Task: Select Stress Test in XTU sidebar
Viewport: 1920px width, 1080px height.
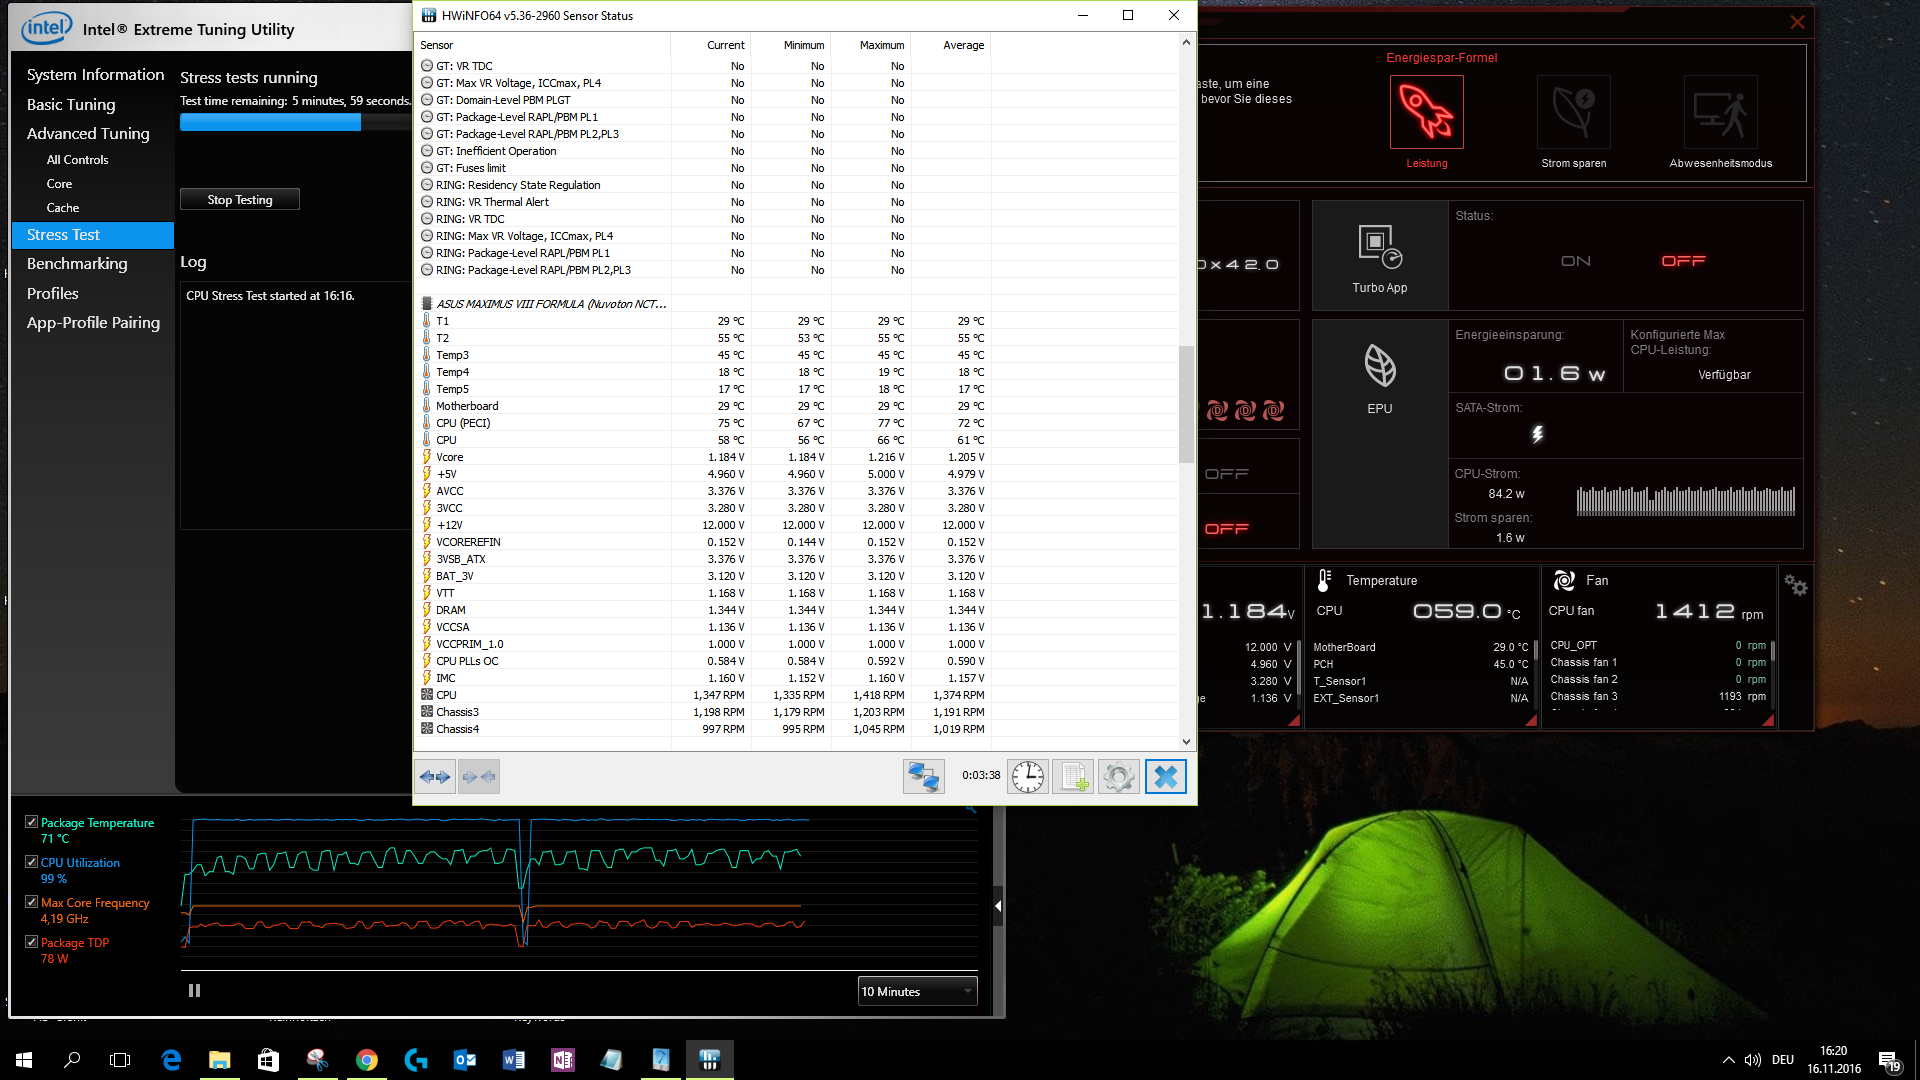Action: point(93,235)
